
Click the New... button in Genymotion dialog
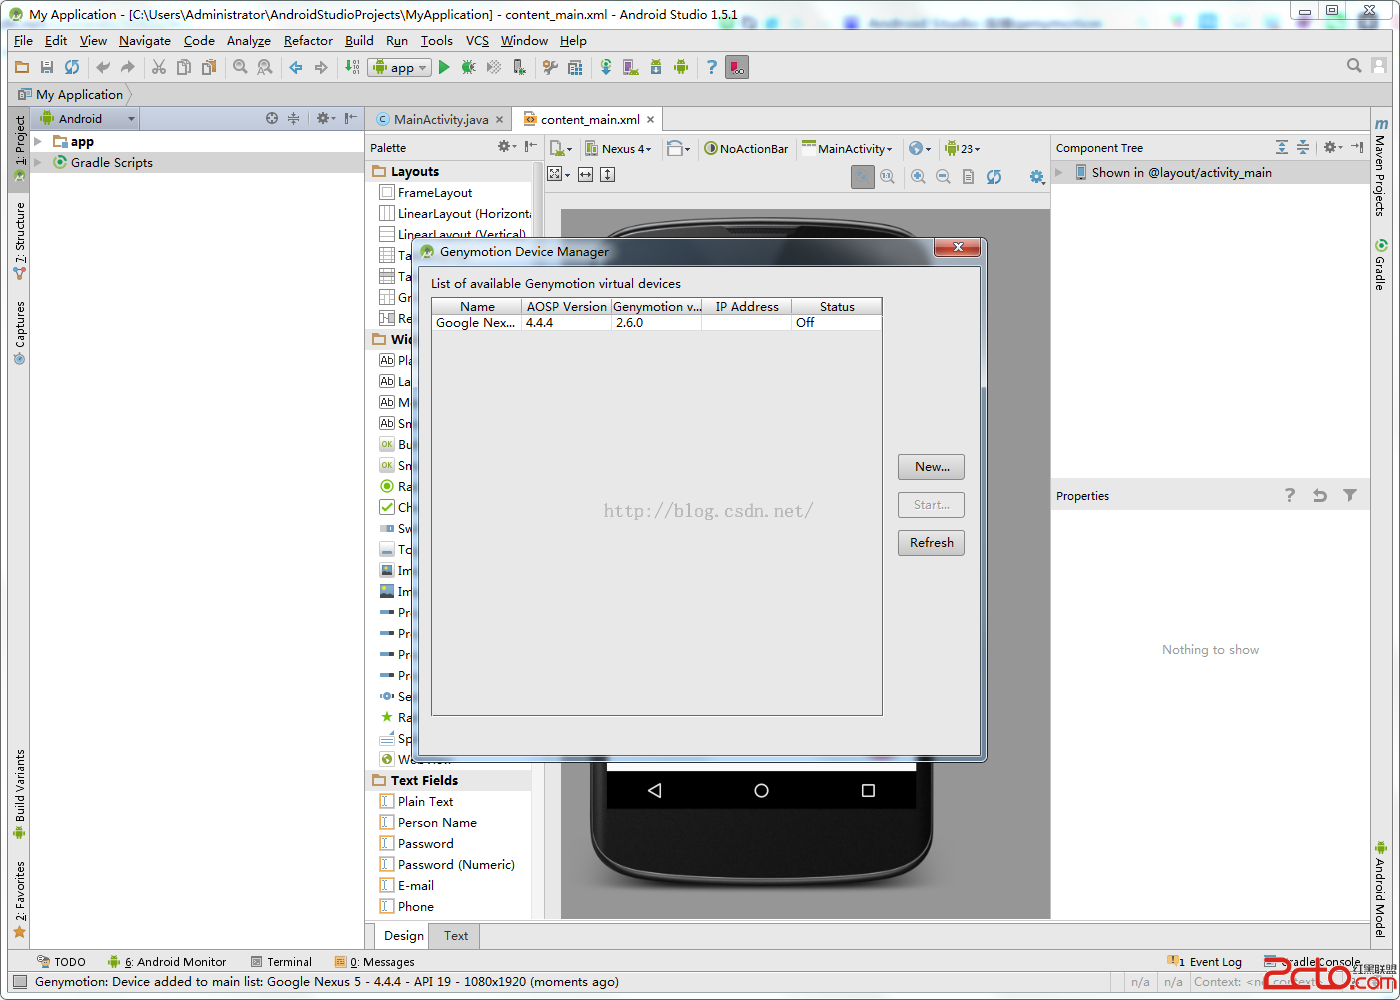click(x=931, y=467)
